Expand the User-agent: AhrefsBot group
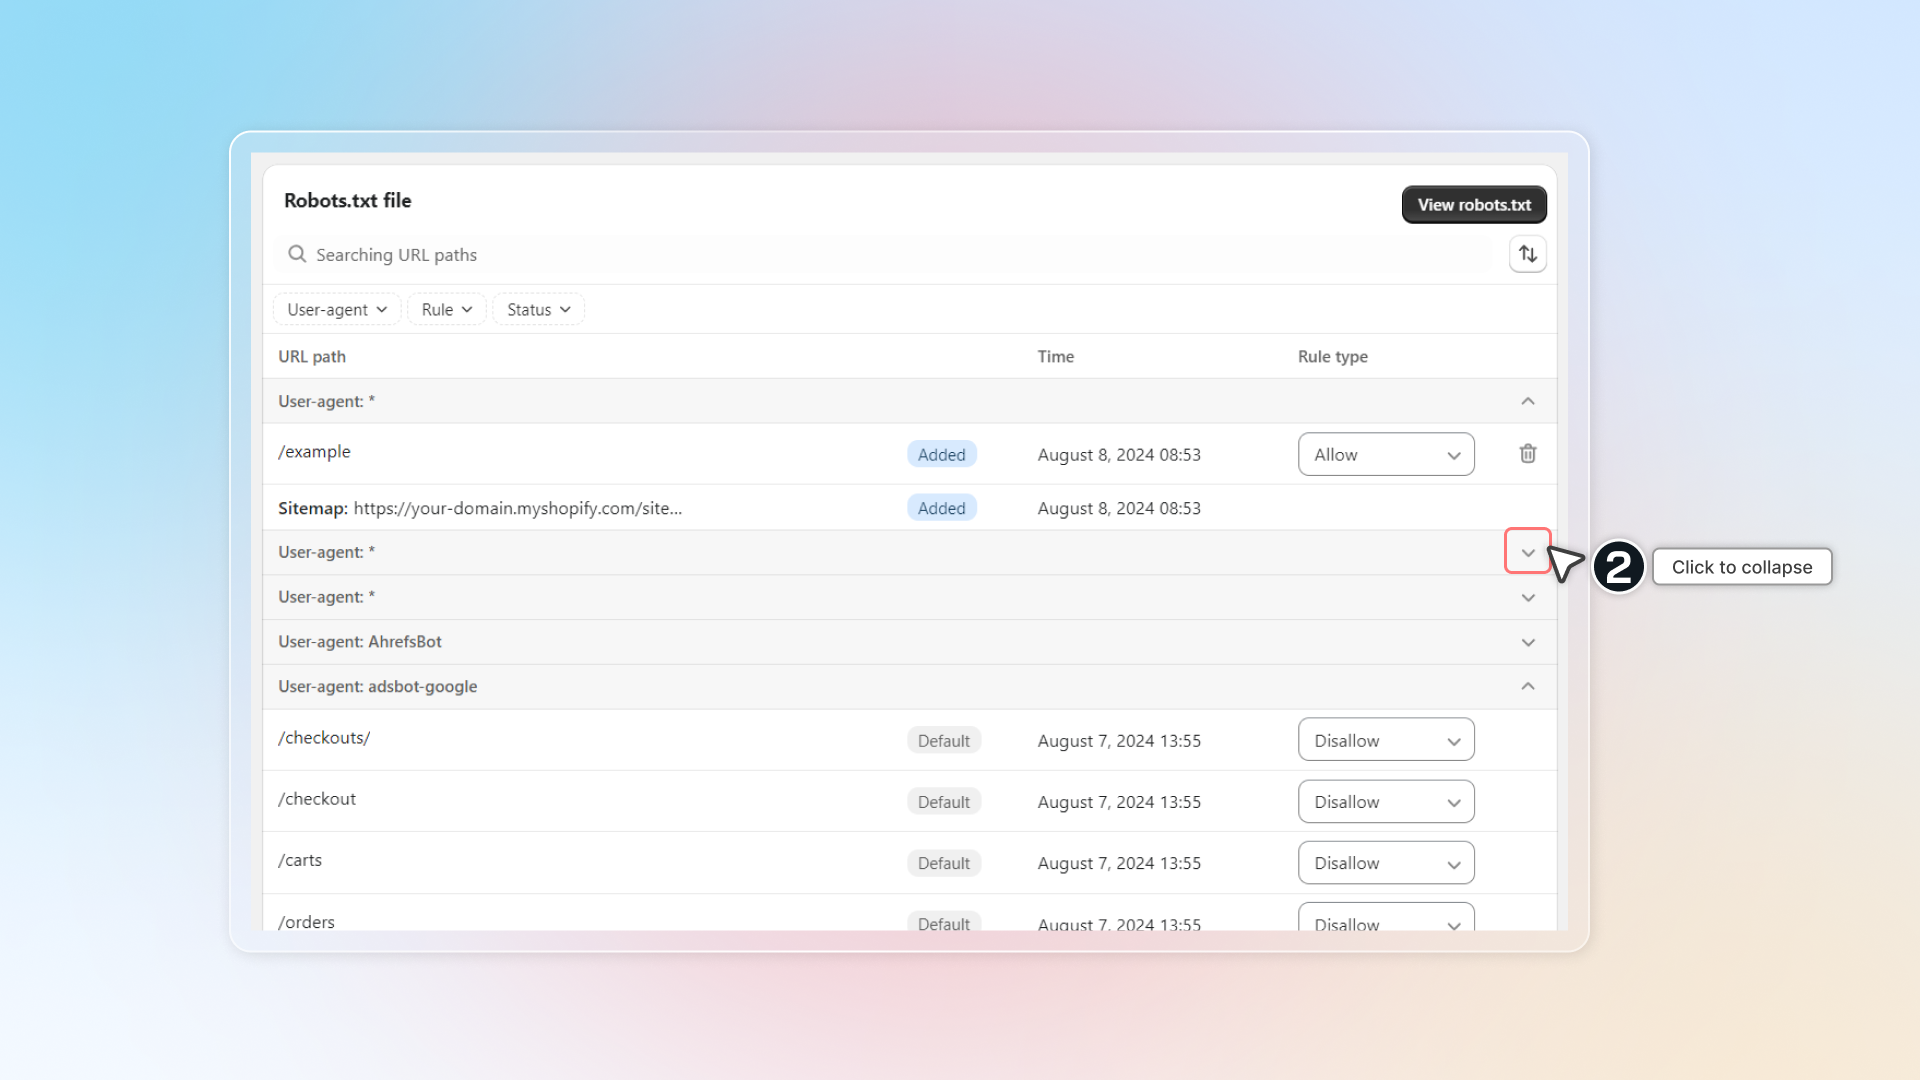The image size is (1920, 1080). [1527, 642]
